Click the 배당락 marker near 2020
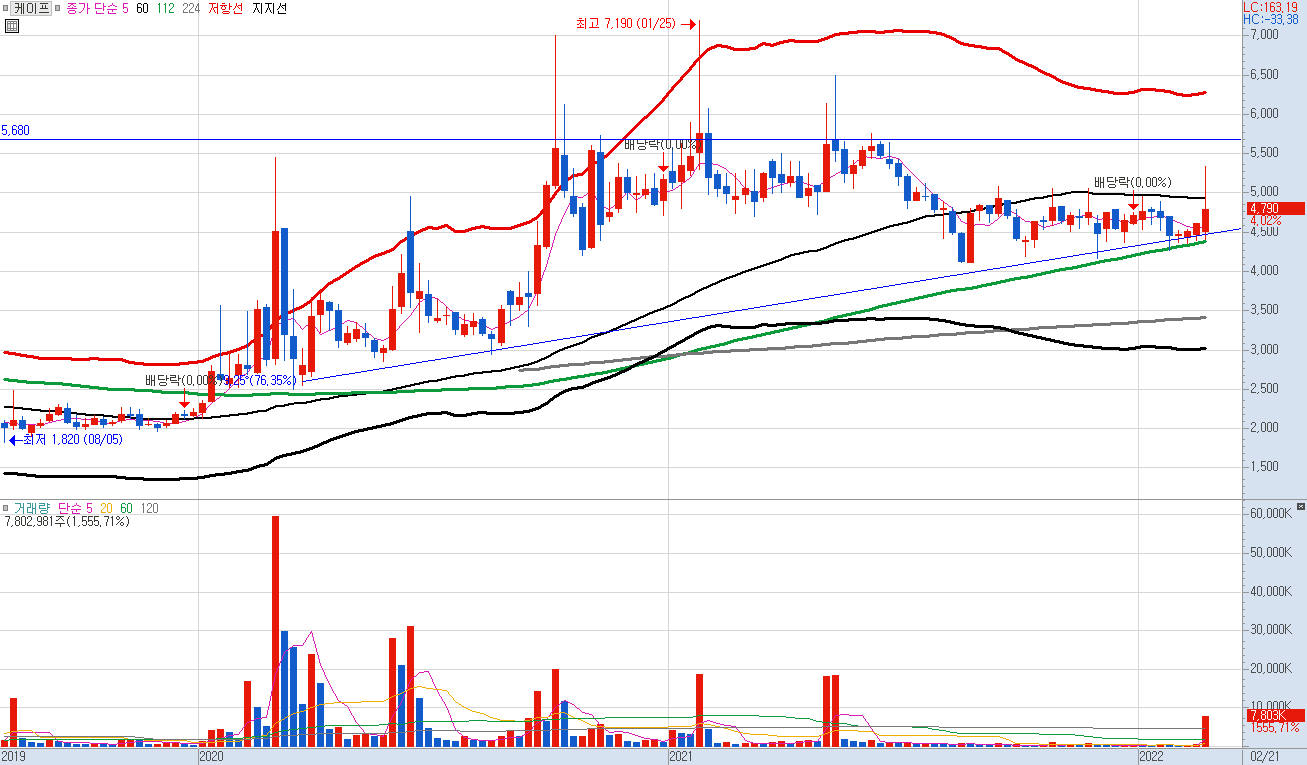 182,381
